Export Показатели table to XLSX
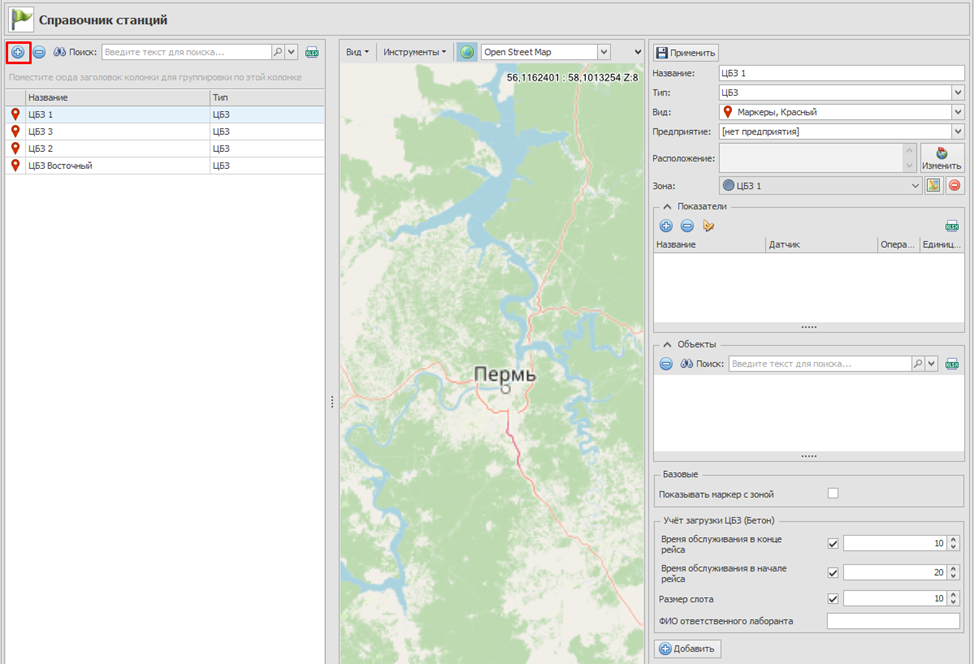This screenshot has width=974, height=664. click(x=952, y=226)
